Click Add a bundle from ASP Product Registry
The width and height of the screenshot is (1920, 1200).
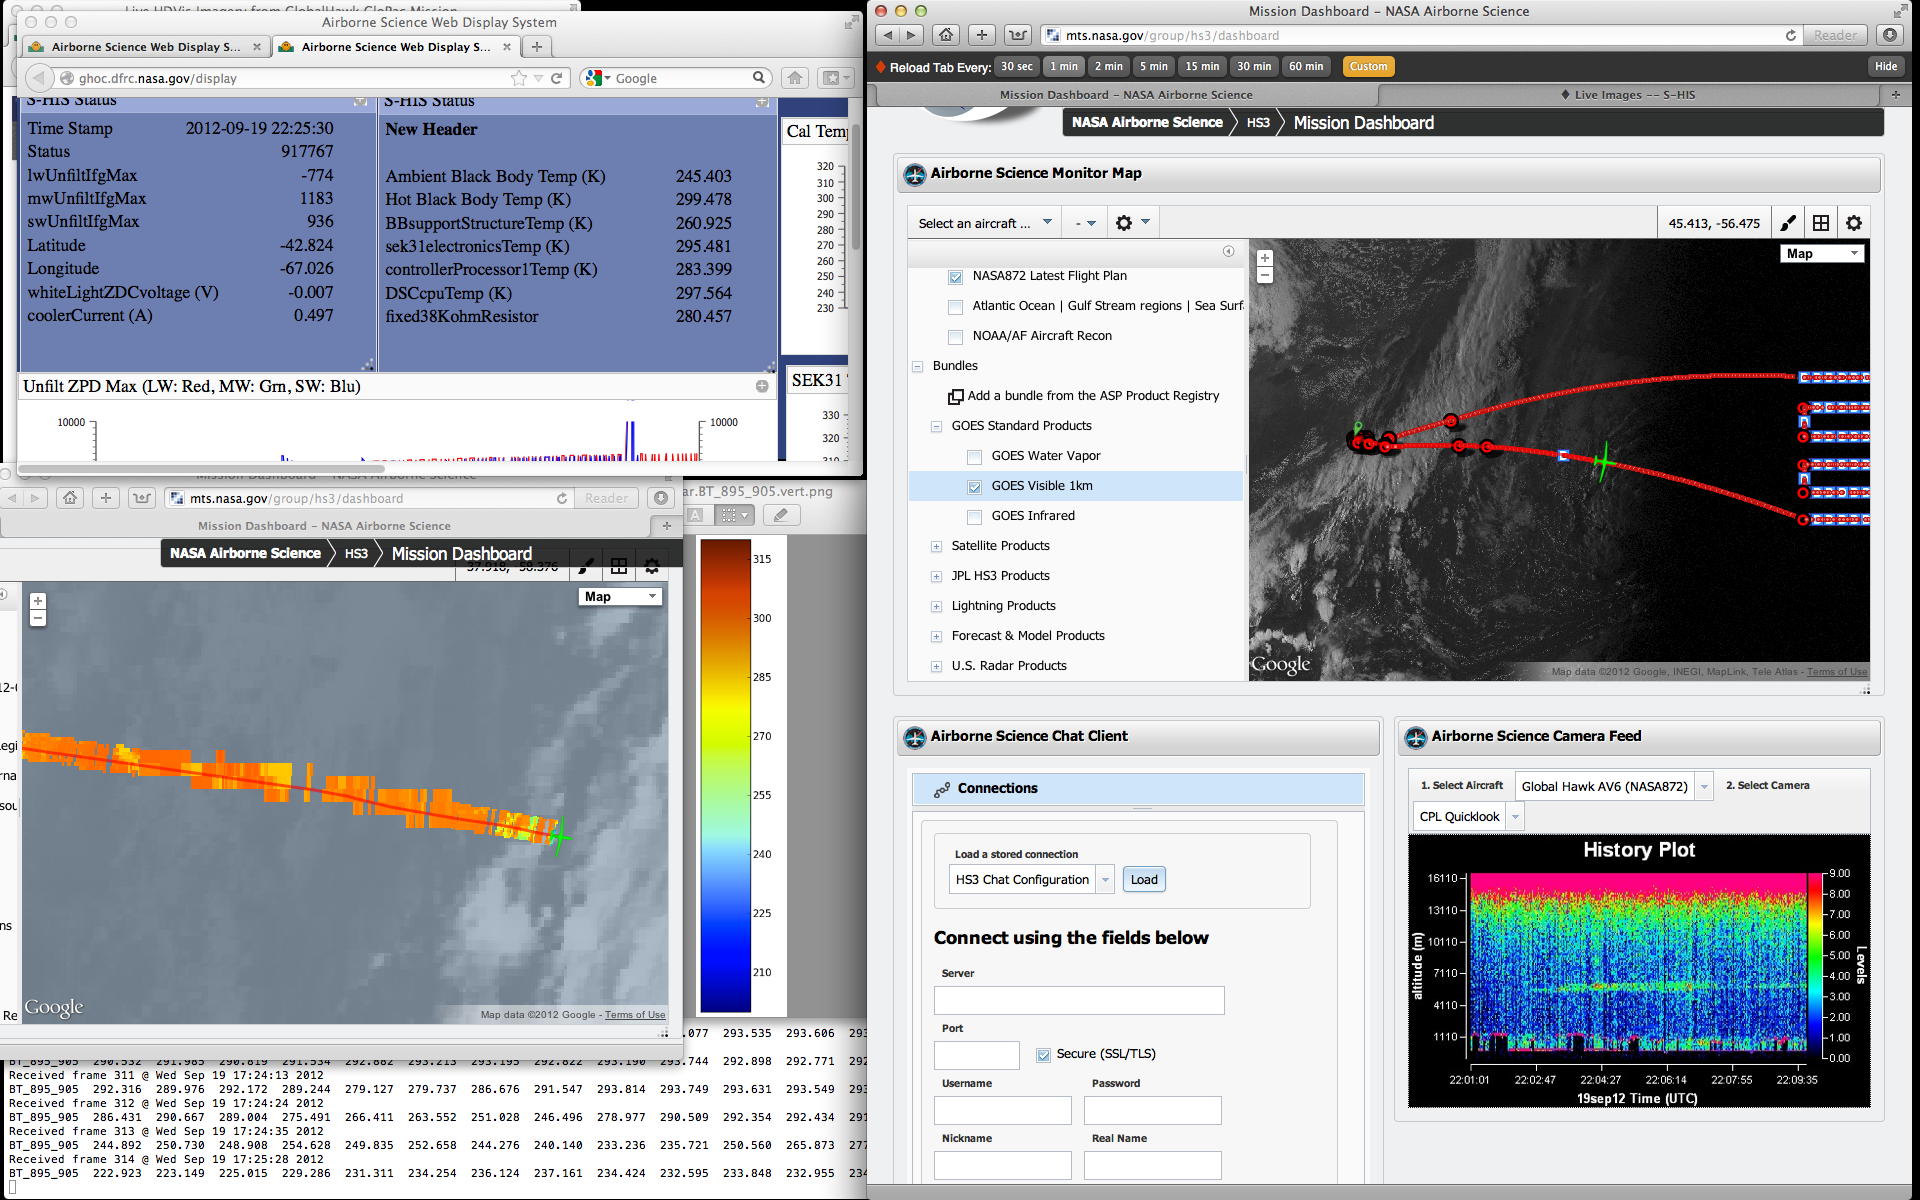pos(1092,396)
